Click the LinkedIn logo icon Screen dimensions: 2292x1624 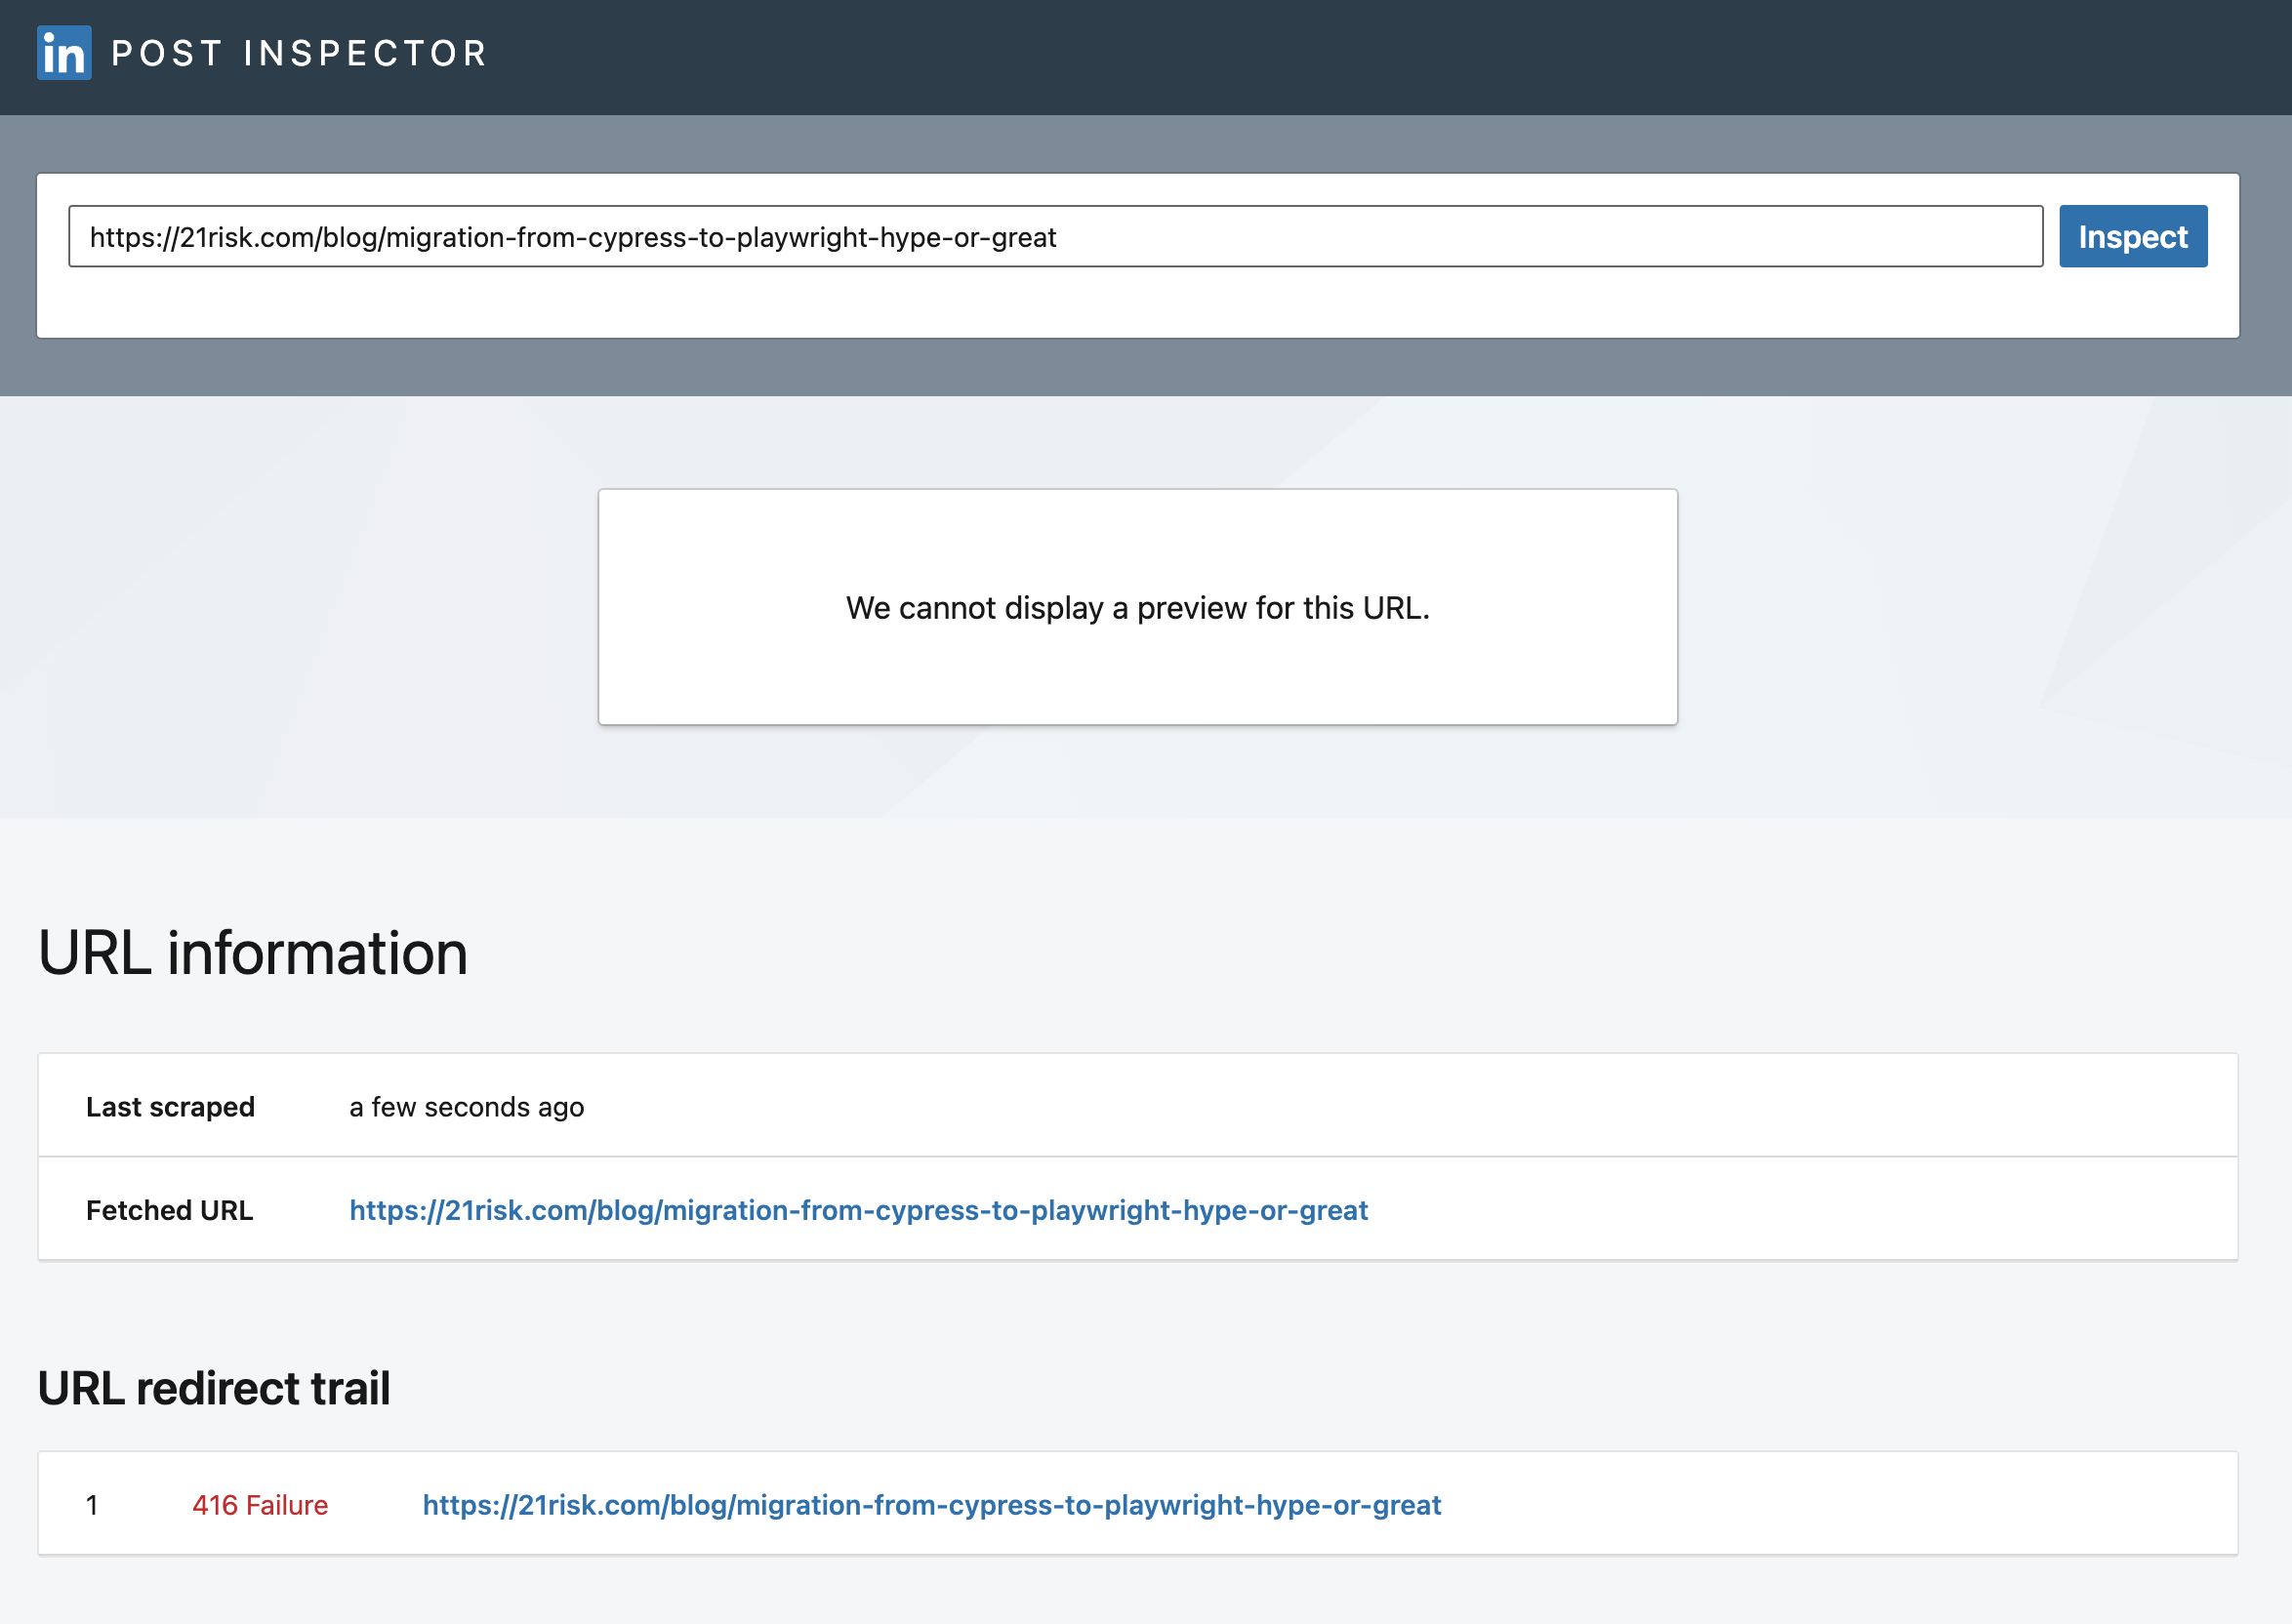[x=64, y=53]
